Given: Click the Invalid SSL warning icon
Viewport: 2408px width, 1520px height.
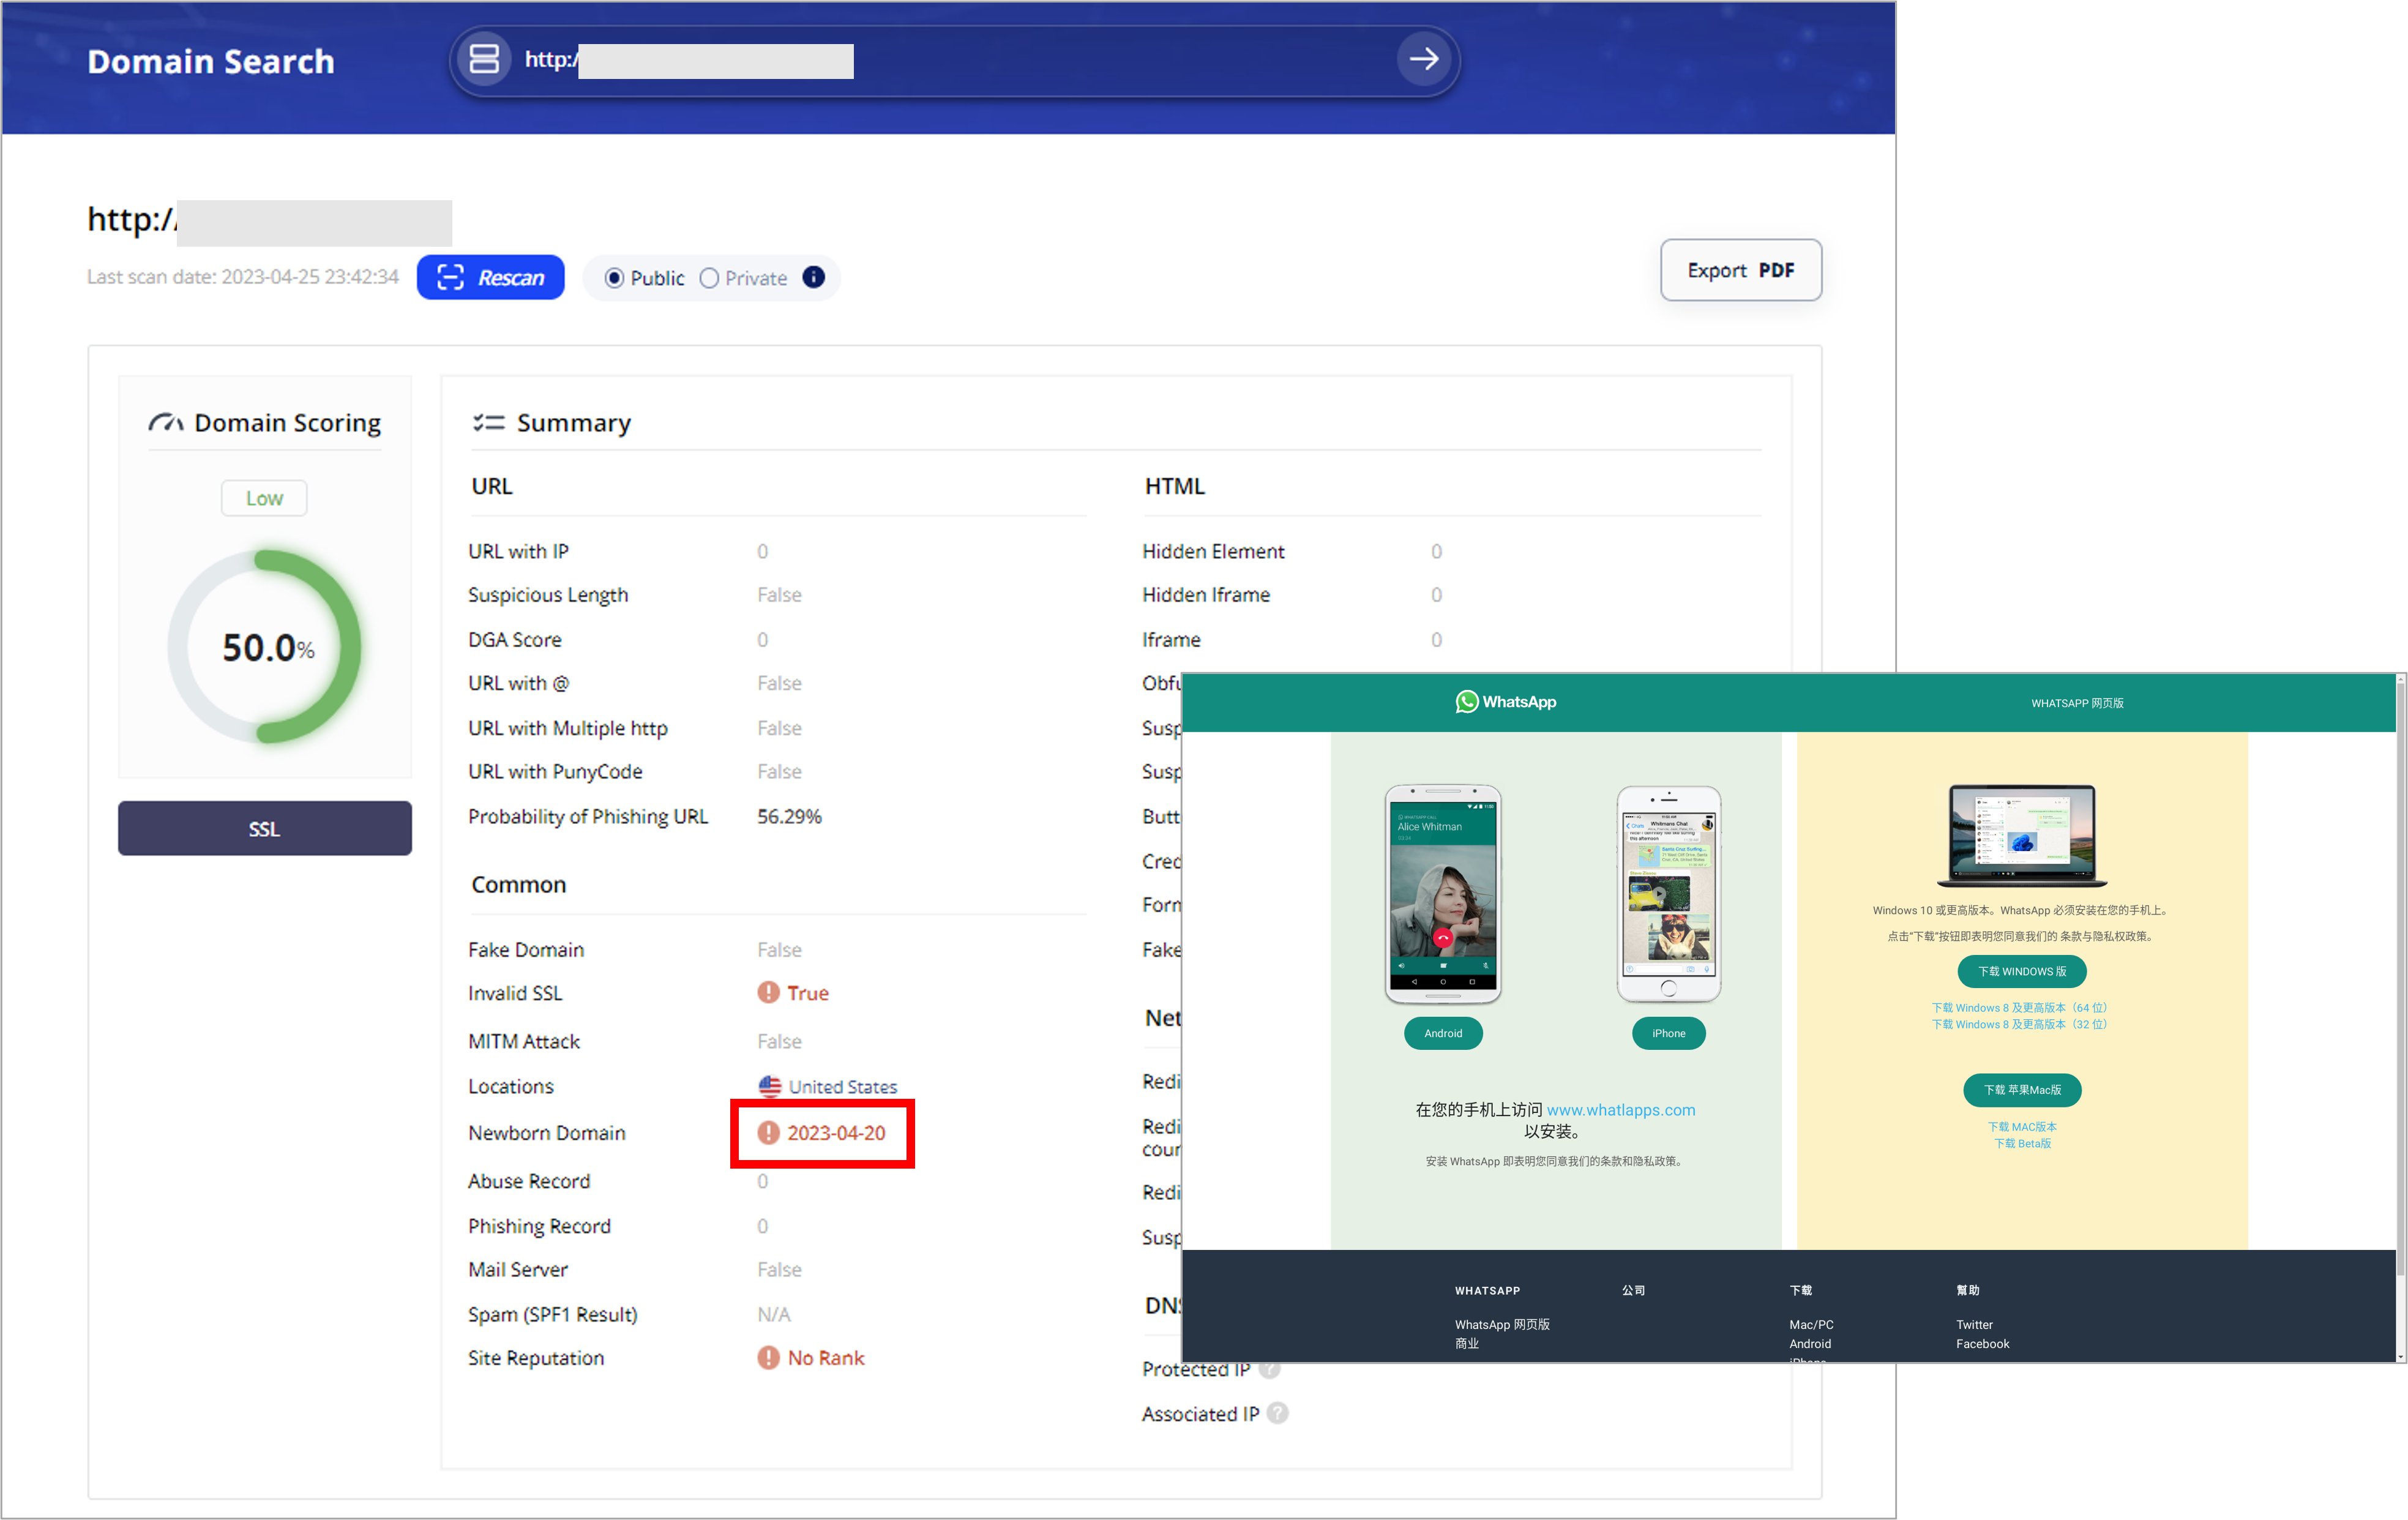Looking at the screenshot, I should tap(768, 992).
